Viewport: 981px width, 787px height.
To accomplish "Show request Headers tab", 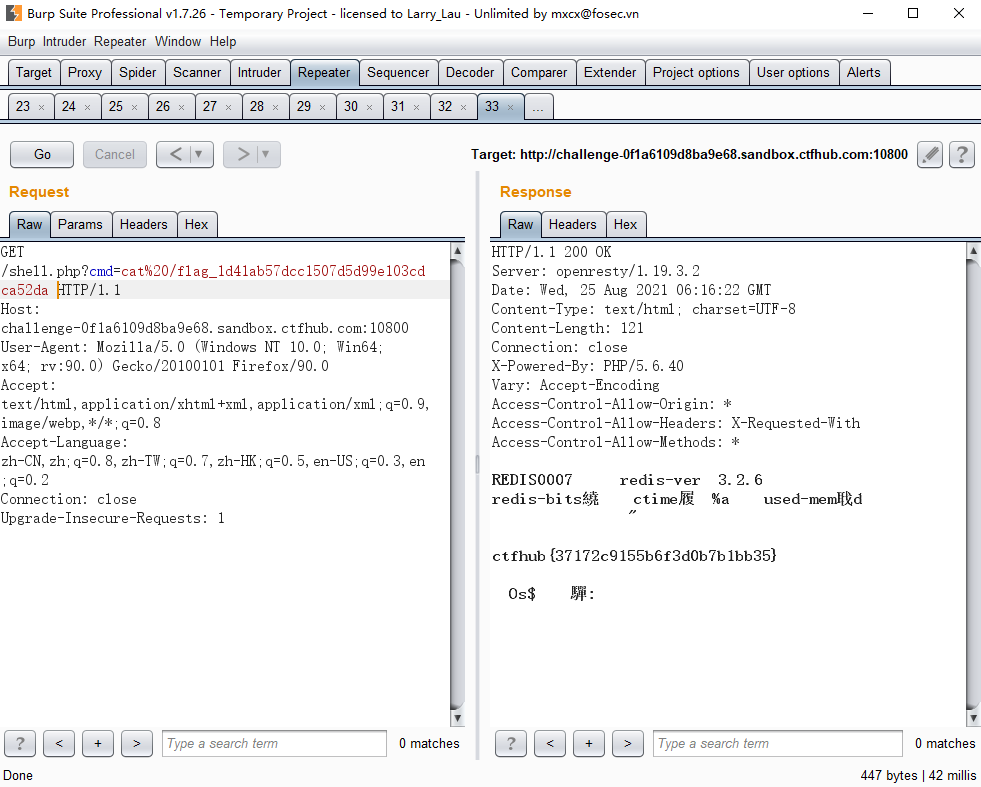I will (143, 225).
